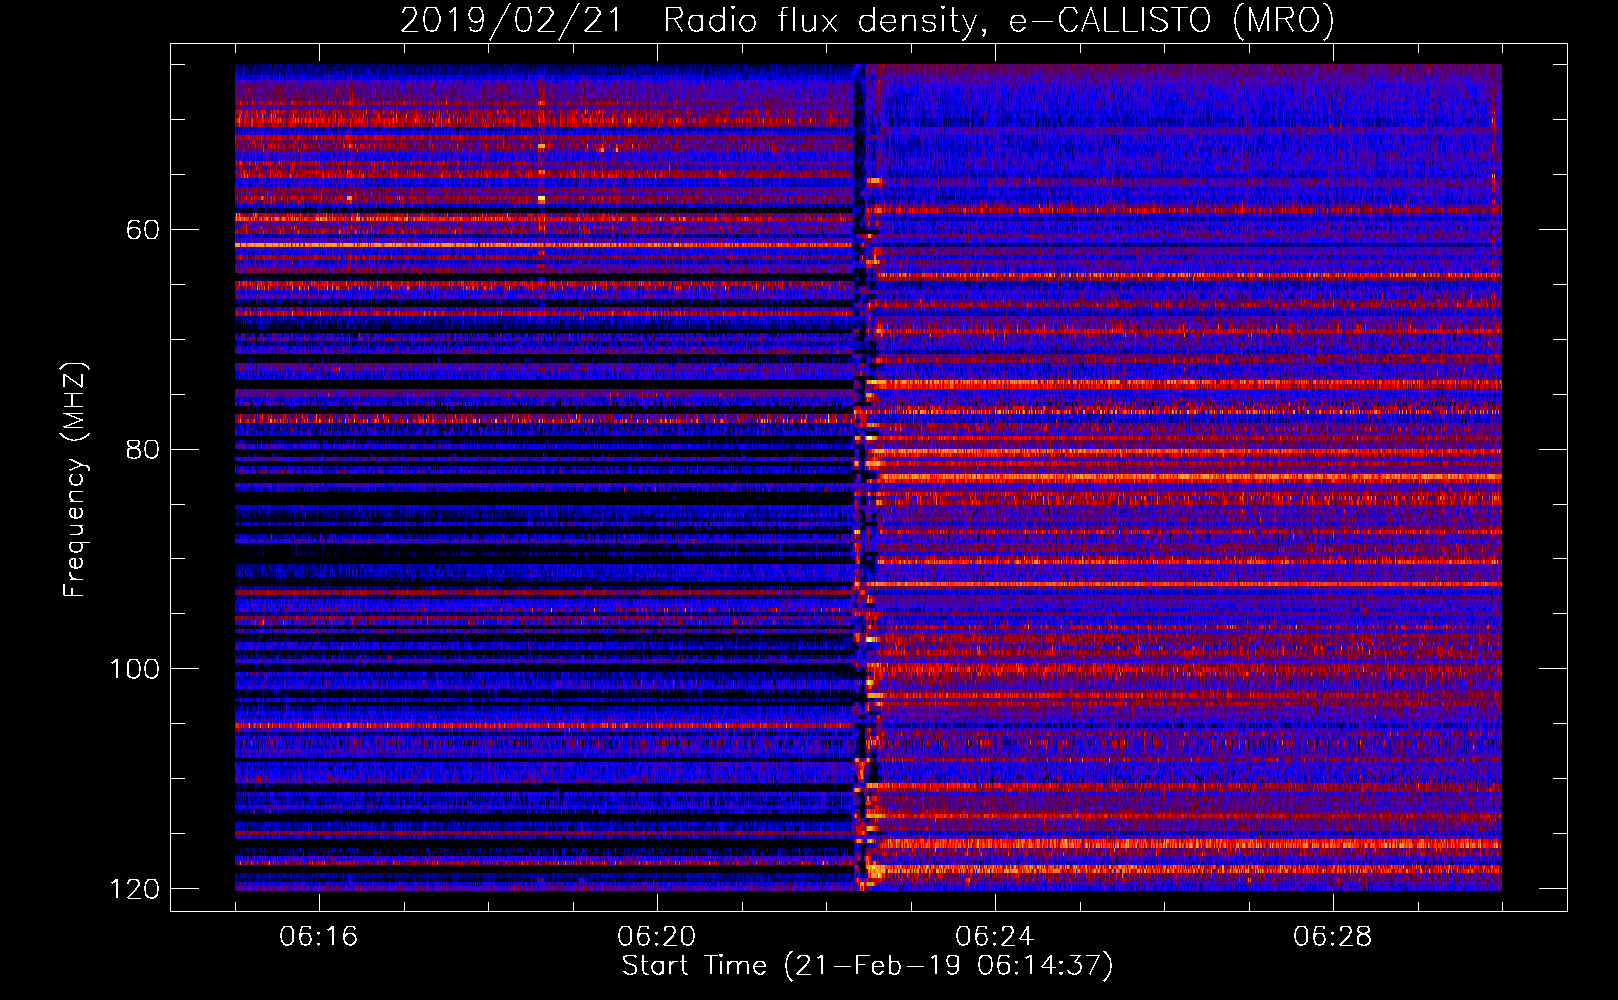
Task: Click the 'Frequency (MHZ)' axis label
Action: [x=75, y=479]
